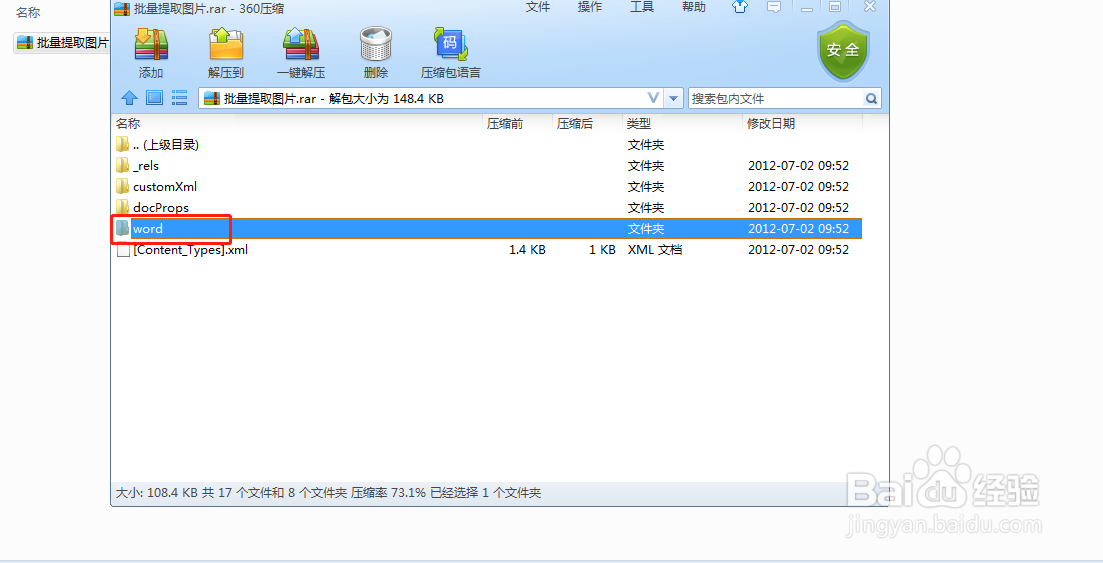Select the _rels folder

pos(487,166)
